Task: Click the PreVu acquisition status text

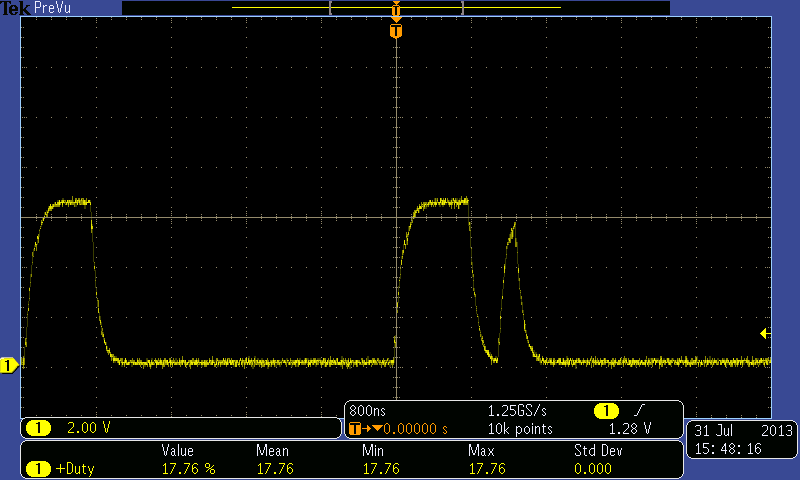Action: click(52, 8)
